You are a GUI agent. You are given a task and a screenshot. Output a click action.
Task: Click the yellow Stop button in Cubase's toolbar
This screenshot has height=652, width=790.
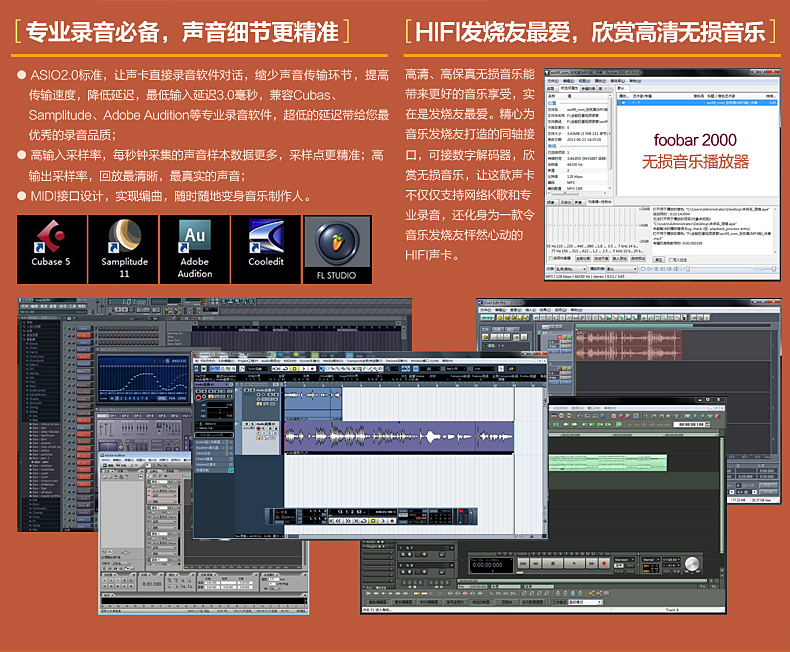pos(295,368)
